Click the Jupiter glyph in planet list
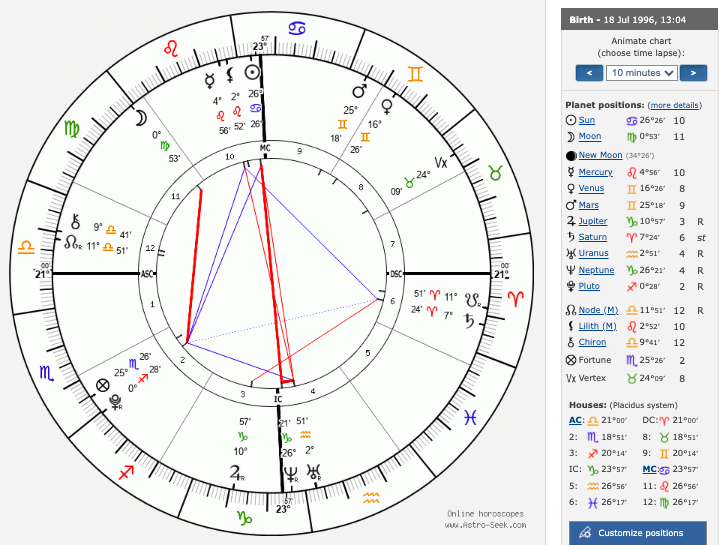Screen dimensions: 719x545 (x=571, y=221)
